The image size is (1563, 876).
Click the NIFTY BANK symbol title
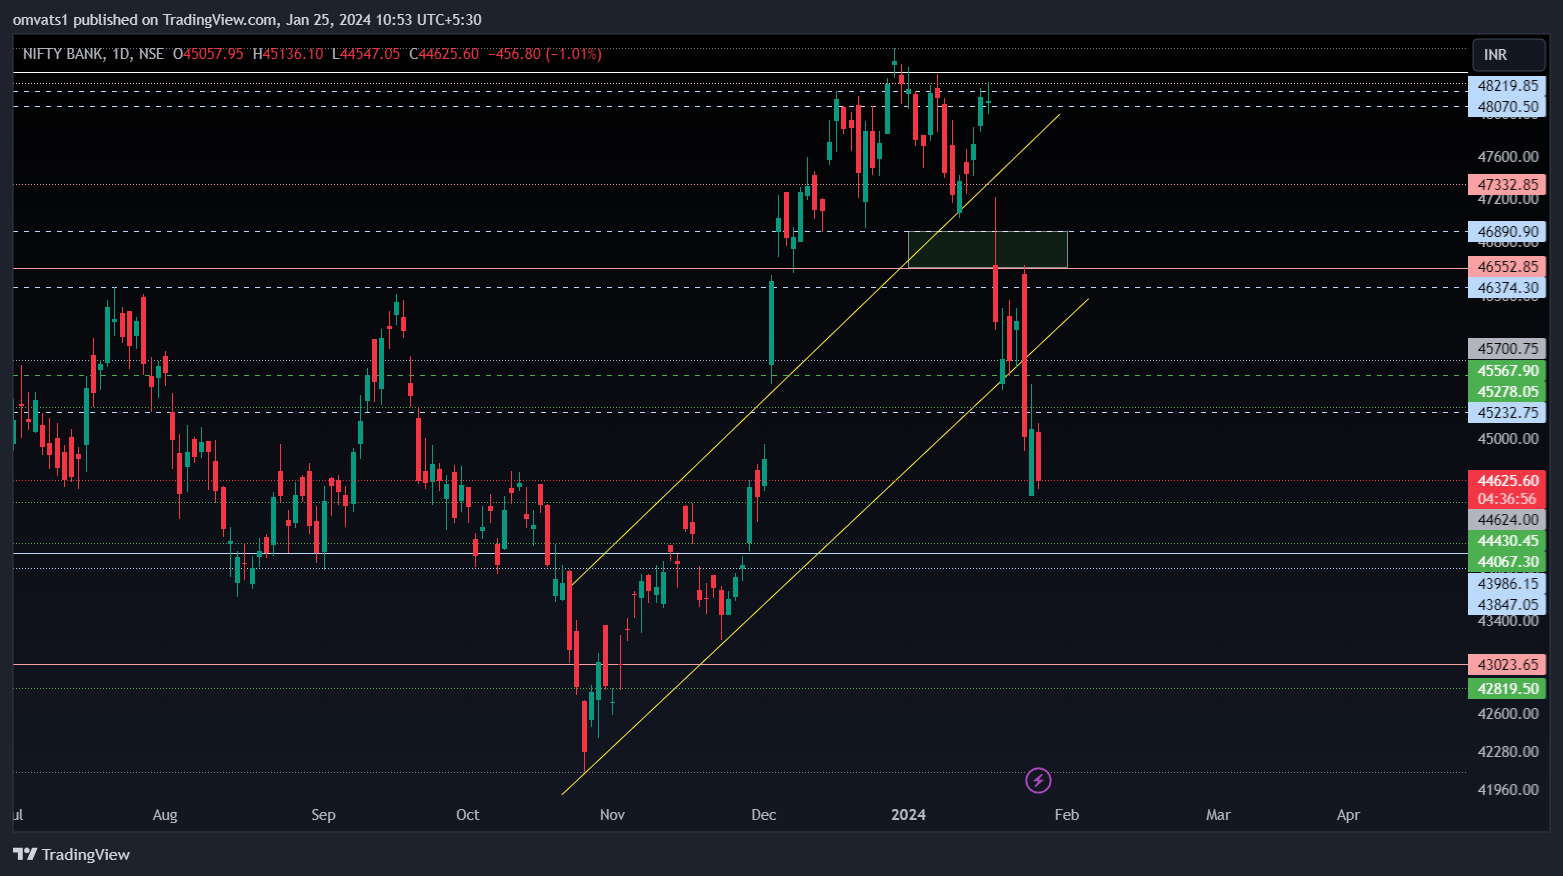tap(64, 54)
